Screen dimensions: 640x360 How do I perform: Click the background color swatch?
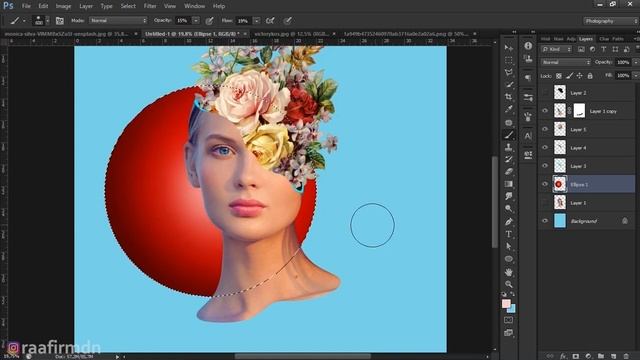tap(512, 309)
